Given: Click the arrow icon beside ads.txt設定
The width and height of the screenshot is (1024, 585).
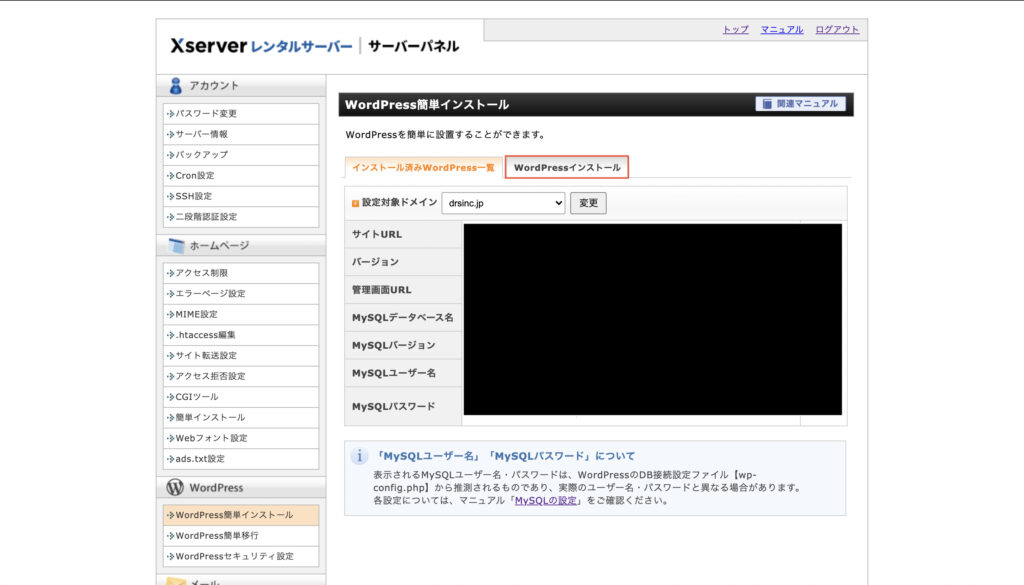Looking at the screenshot, I should pyautogui.click(x=170, y=459).
